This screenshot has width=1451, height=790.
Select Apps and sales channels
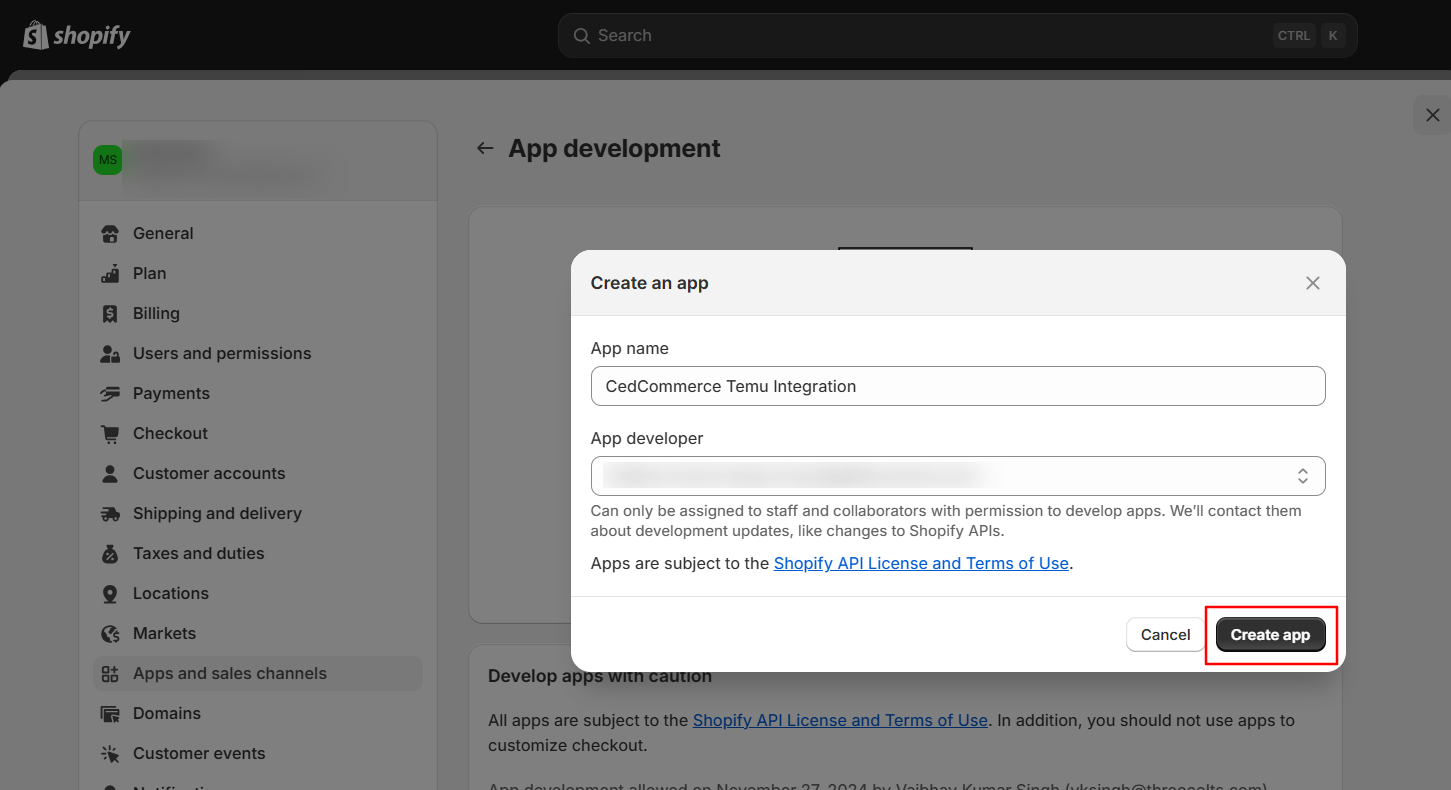[258, 673]
